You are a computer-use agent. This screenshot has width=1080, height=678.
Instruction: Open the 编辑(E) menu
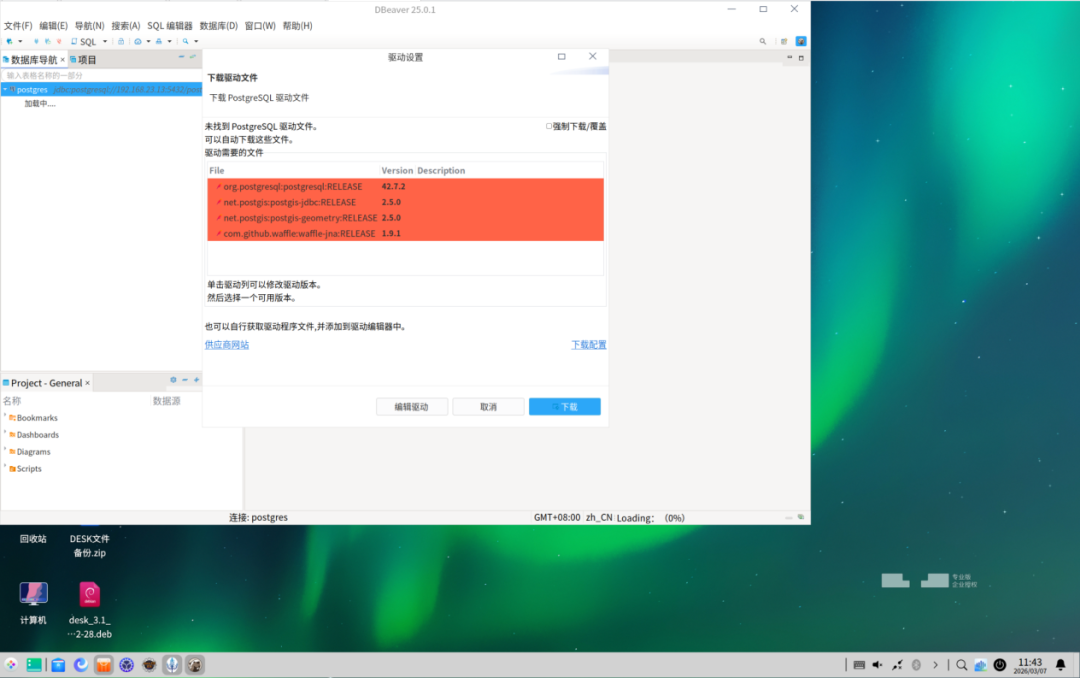(53, 25)
